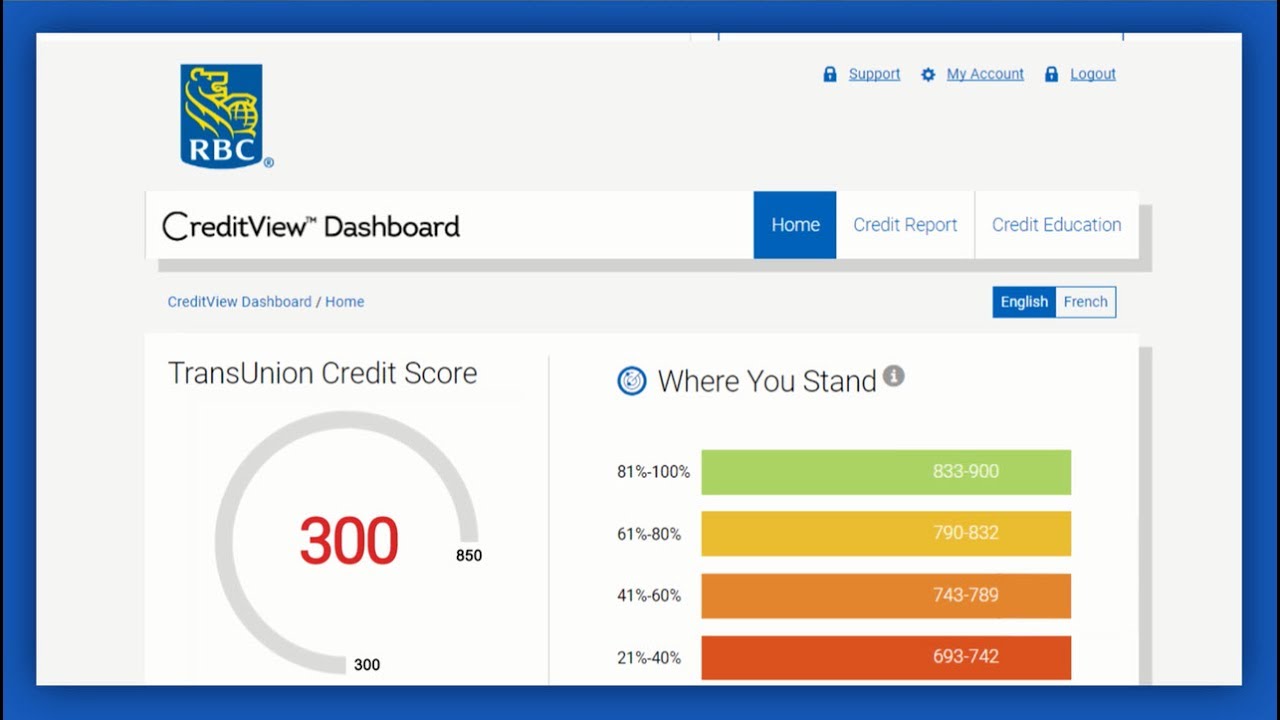Click the 300 gauge minimum label below the arc

[367, 664]
